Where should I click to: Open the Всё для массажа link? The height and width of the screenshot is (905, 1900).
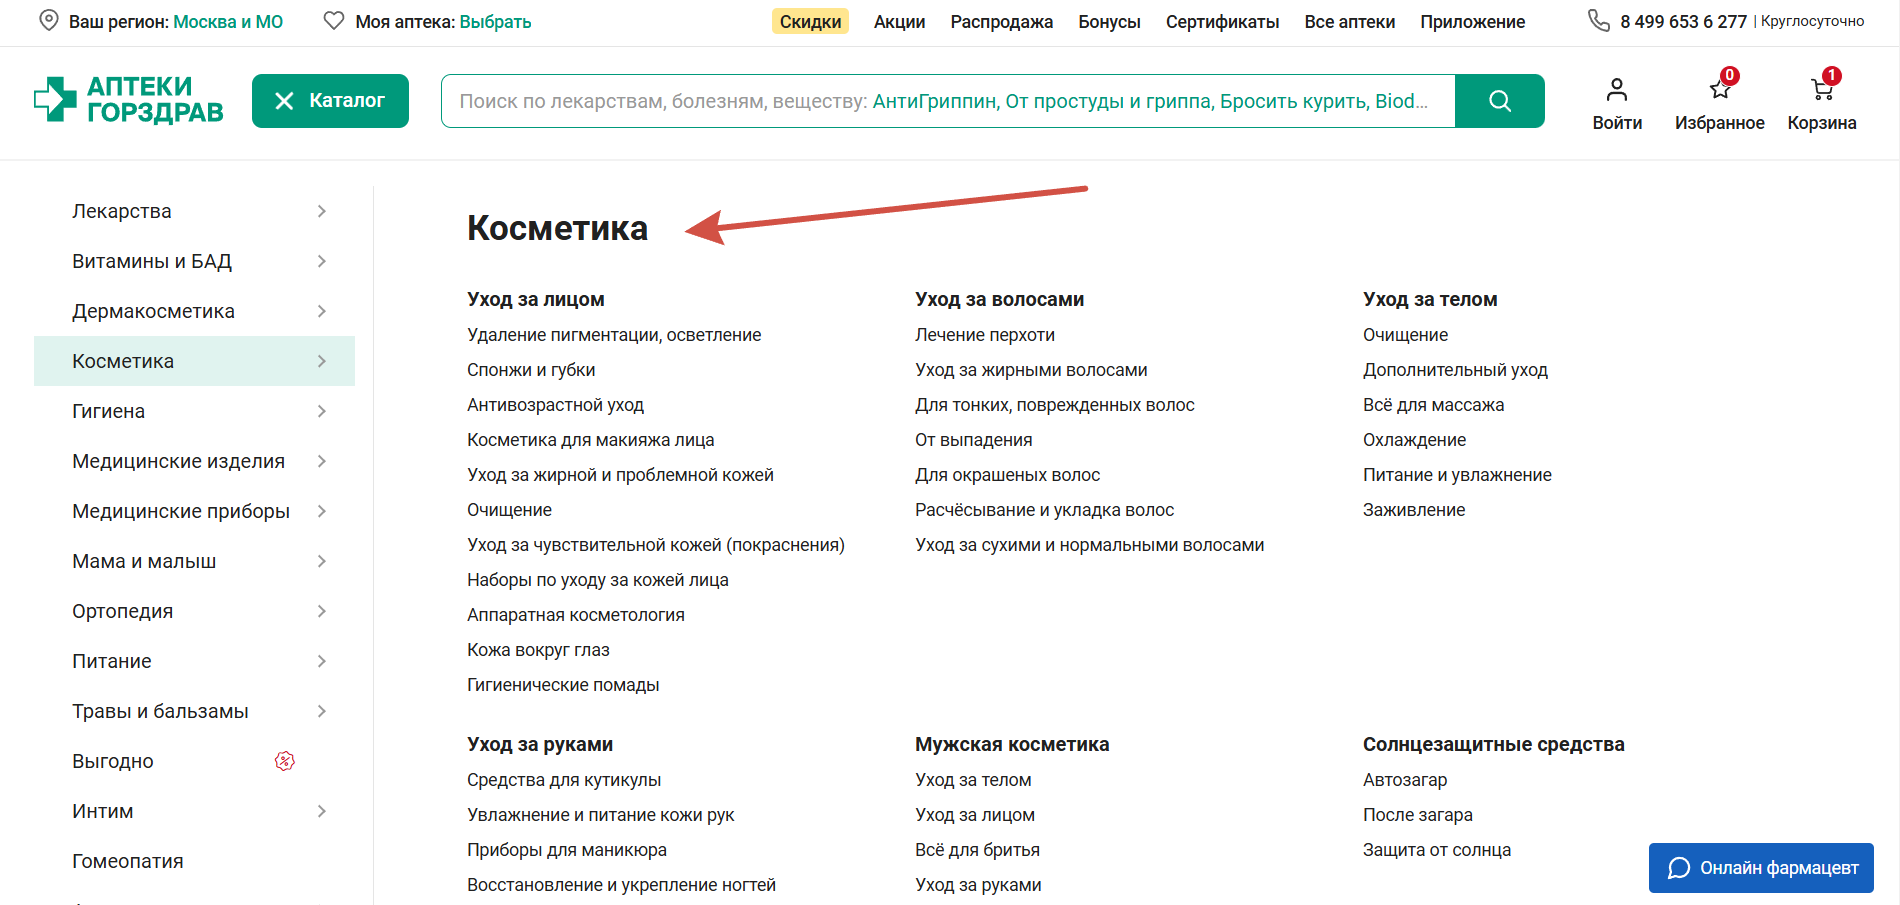click(x=1433, y=405)
